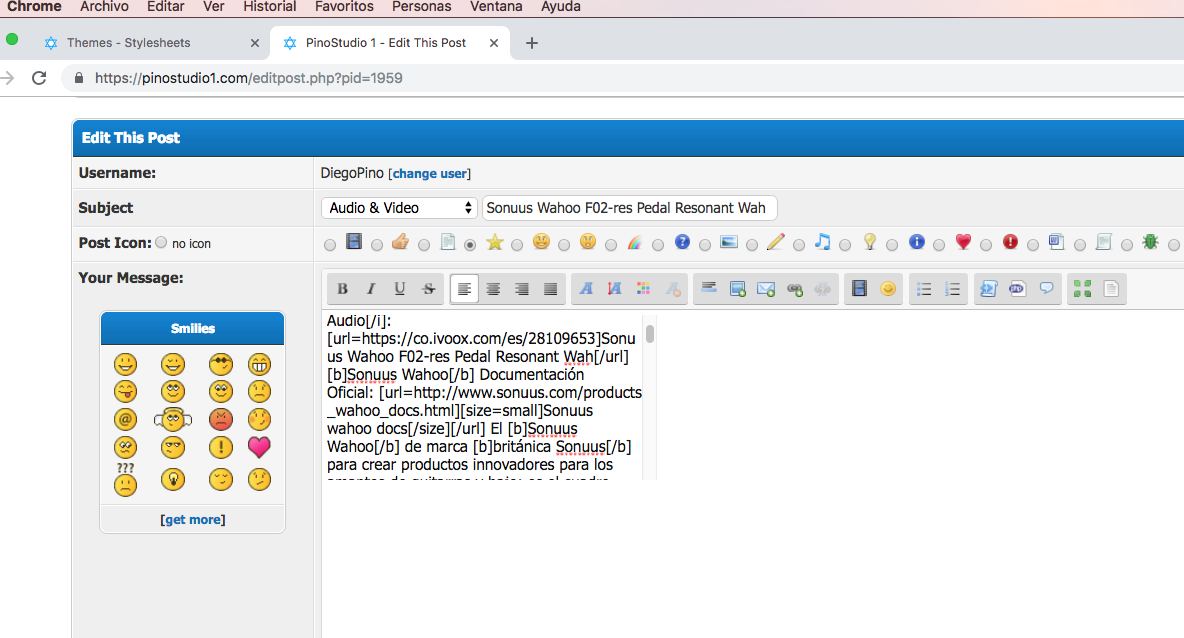Insert the angry red face smiley
Image resolution: width=1184 pixels, height=638 pixels.
220,419
